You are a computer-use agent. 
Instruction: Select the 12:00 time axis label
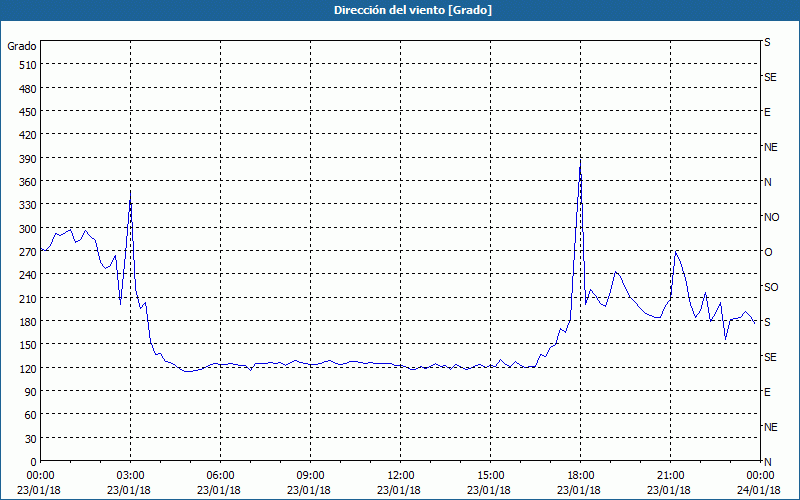(x=399, y=476)
